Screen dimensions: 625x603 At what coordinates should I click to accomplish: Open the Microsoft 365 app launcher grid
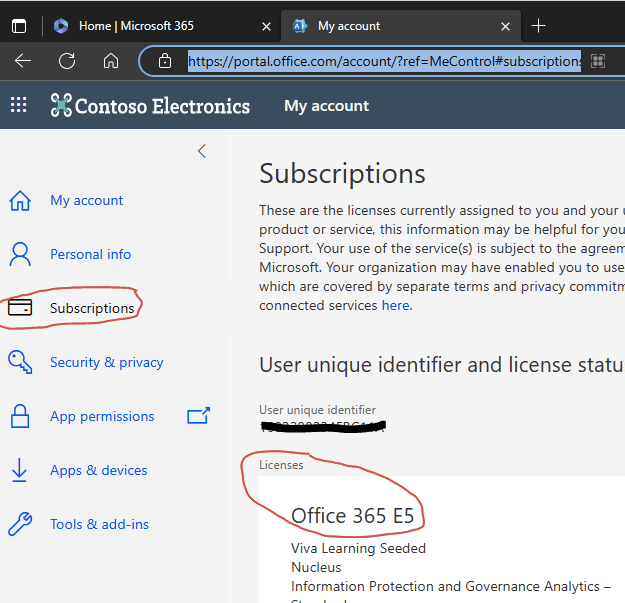18,105
